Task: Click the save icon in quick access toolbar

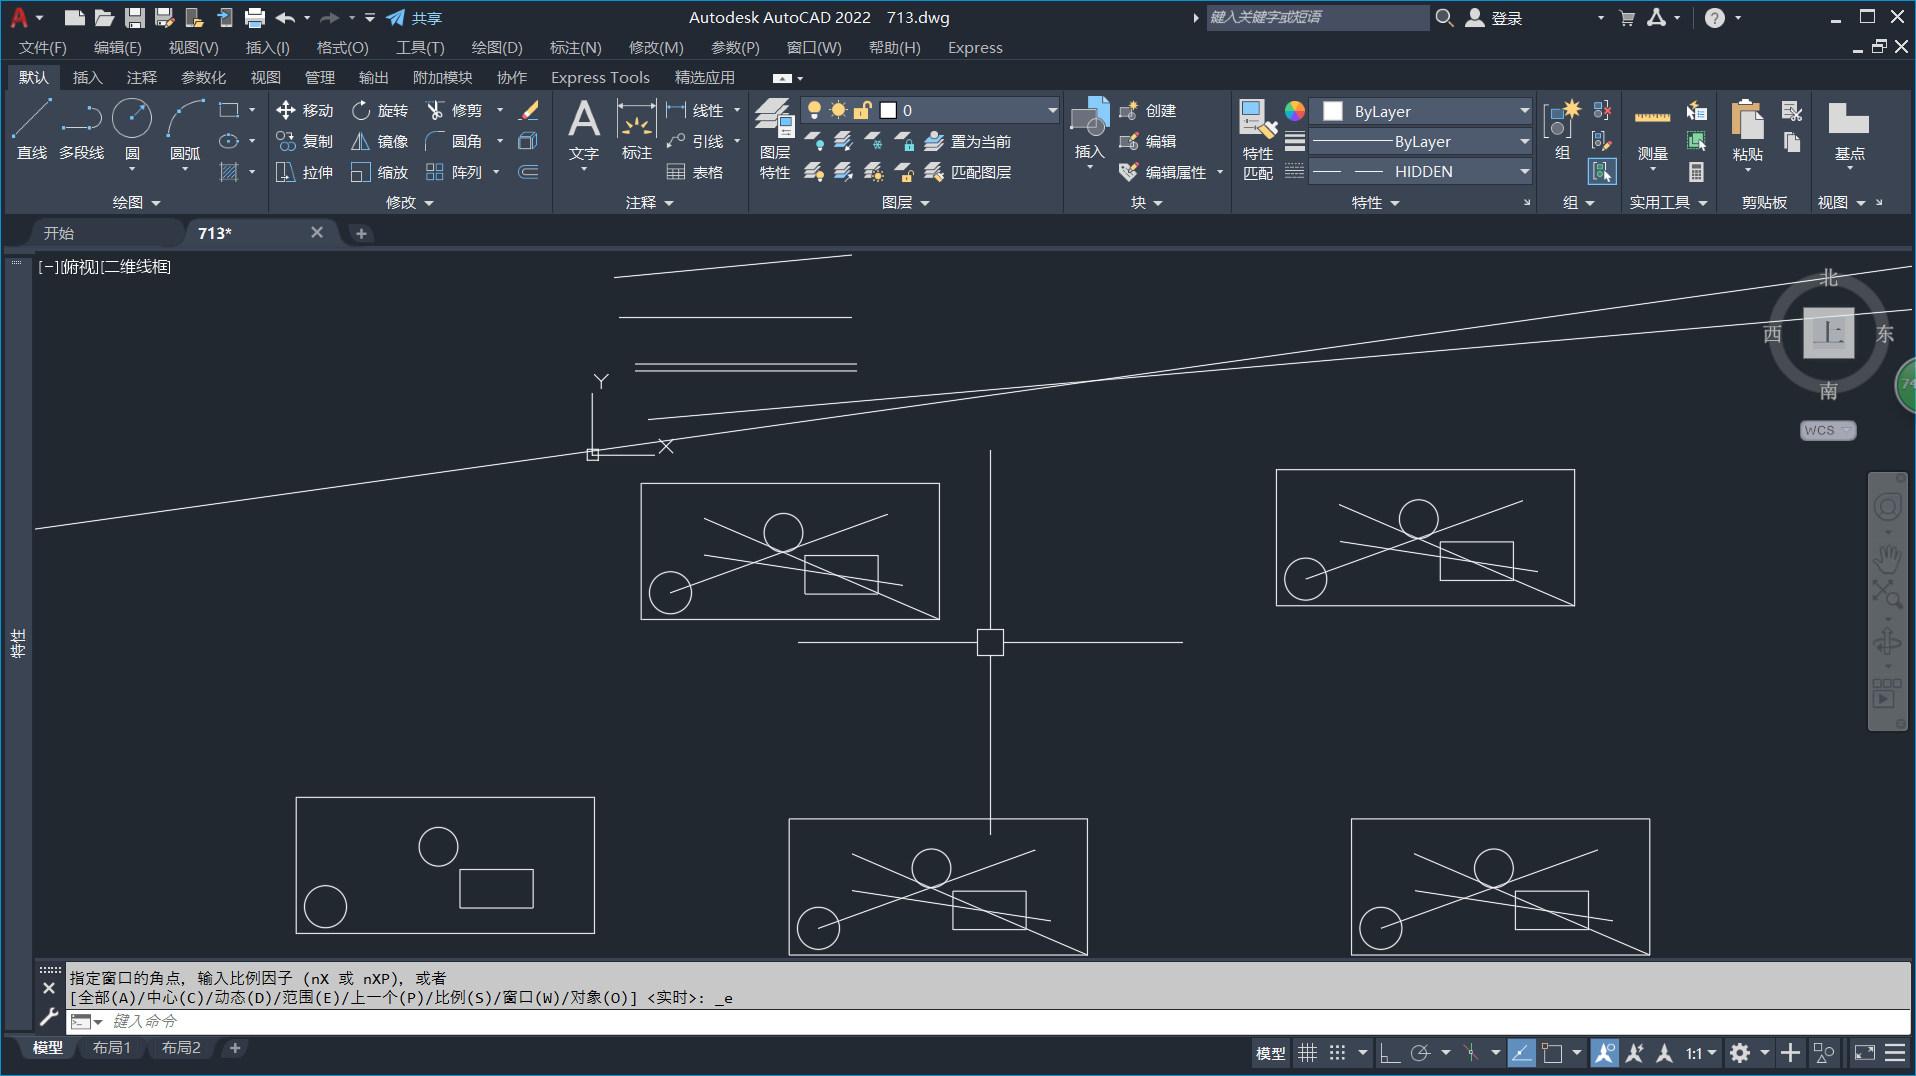Action: pos(134,17)
